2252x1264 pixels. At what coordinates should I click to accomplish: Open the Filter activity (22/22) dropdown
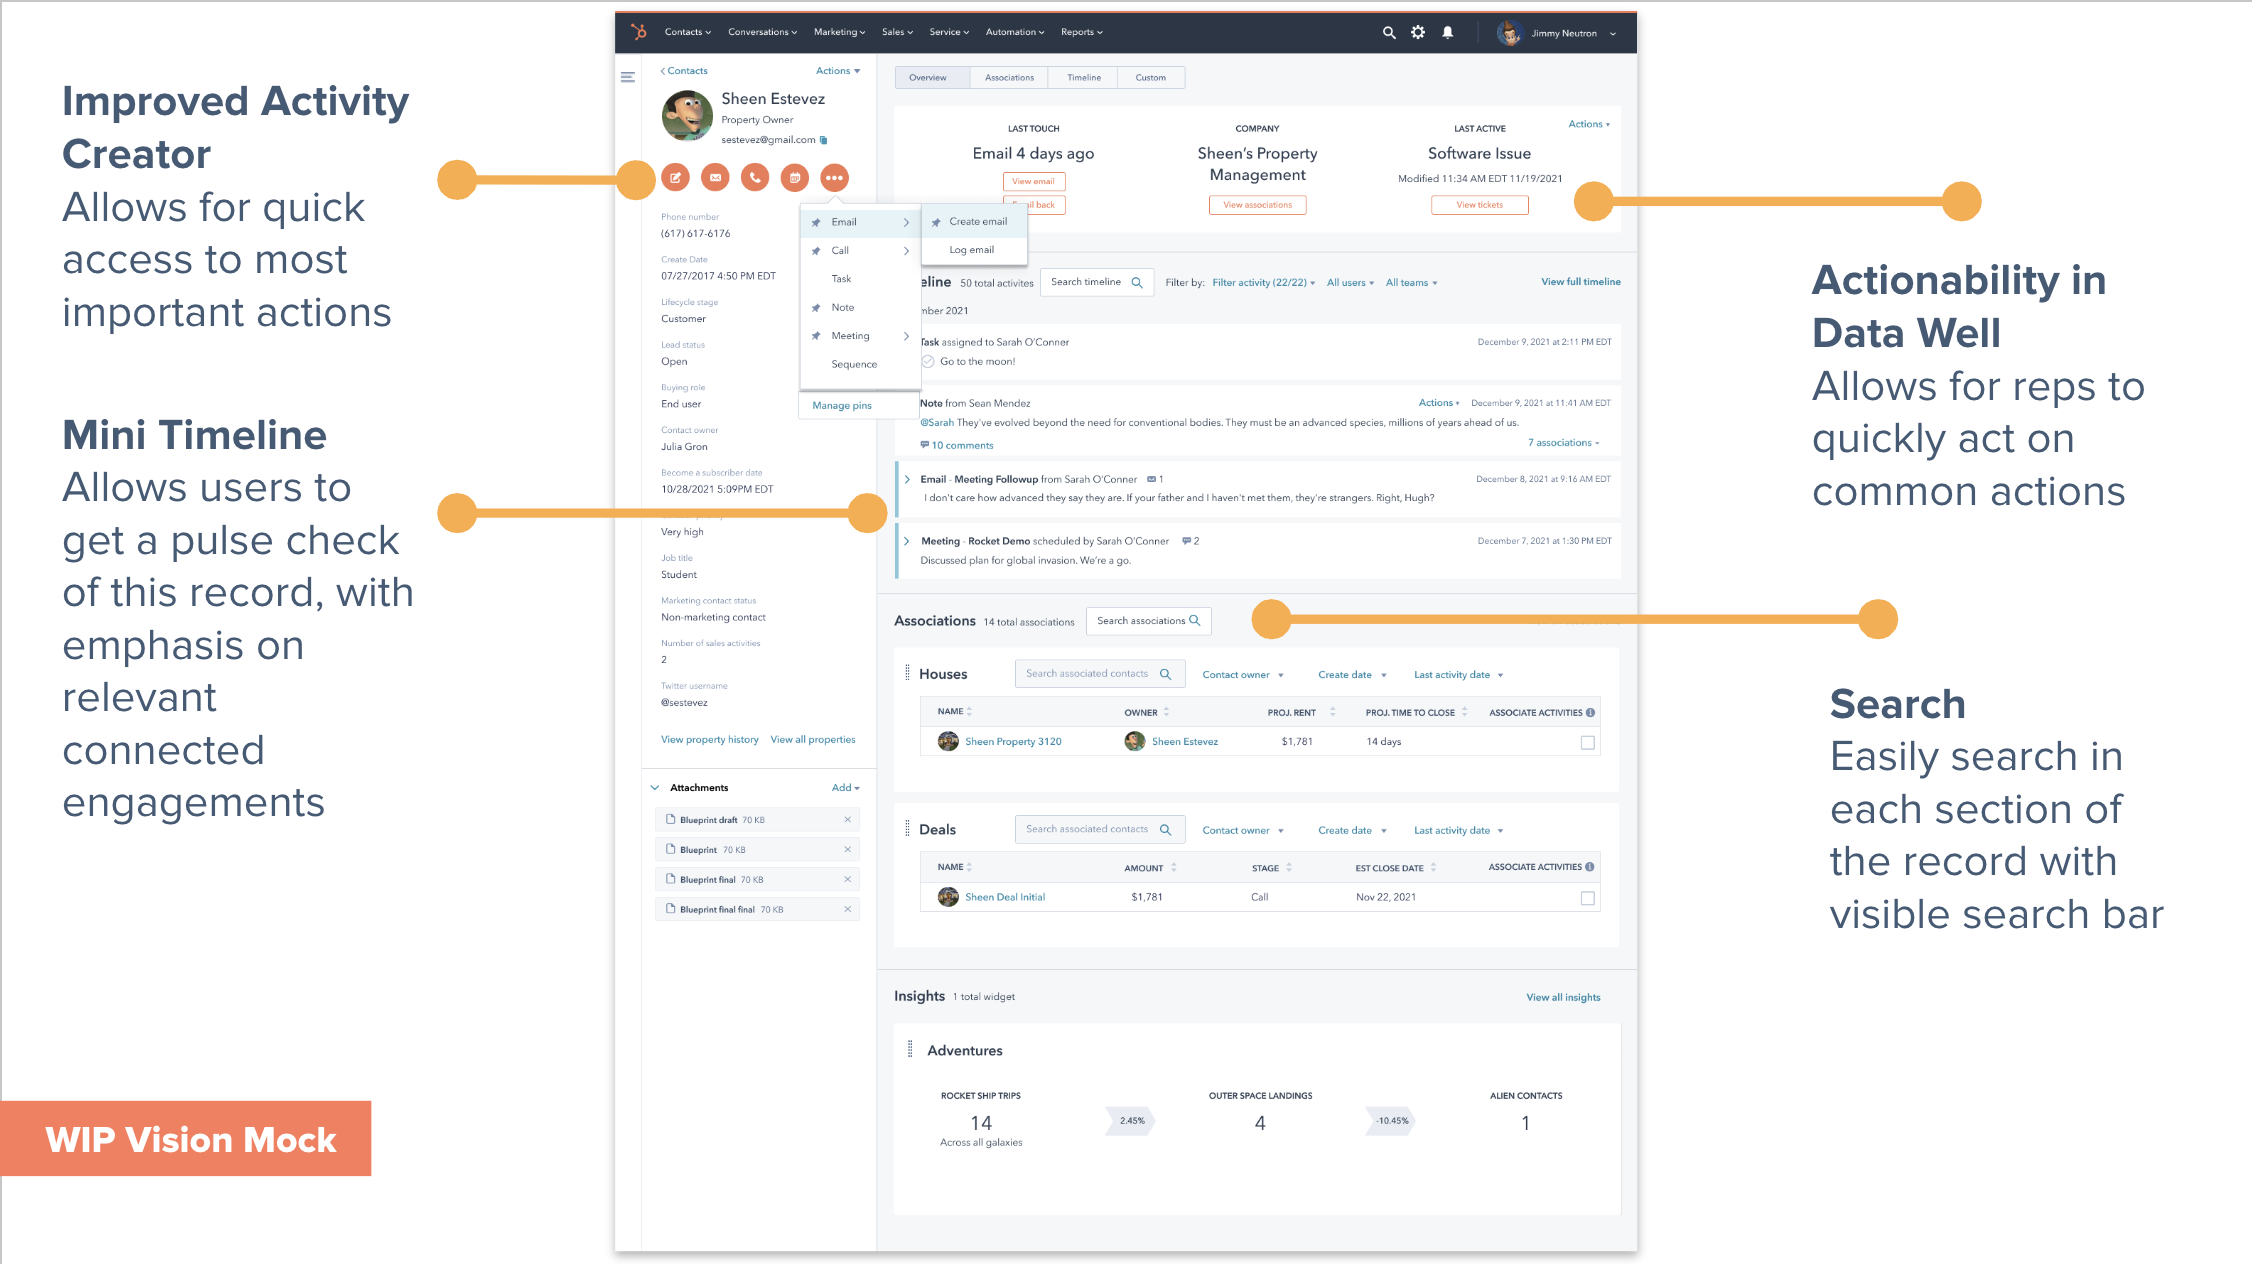(1263, 283)
